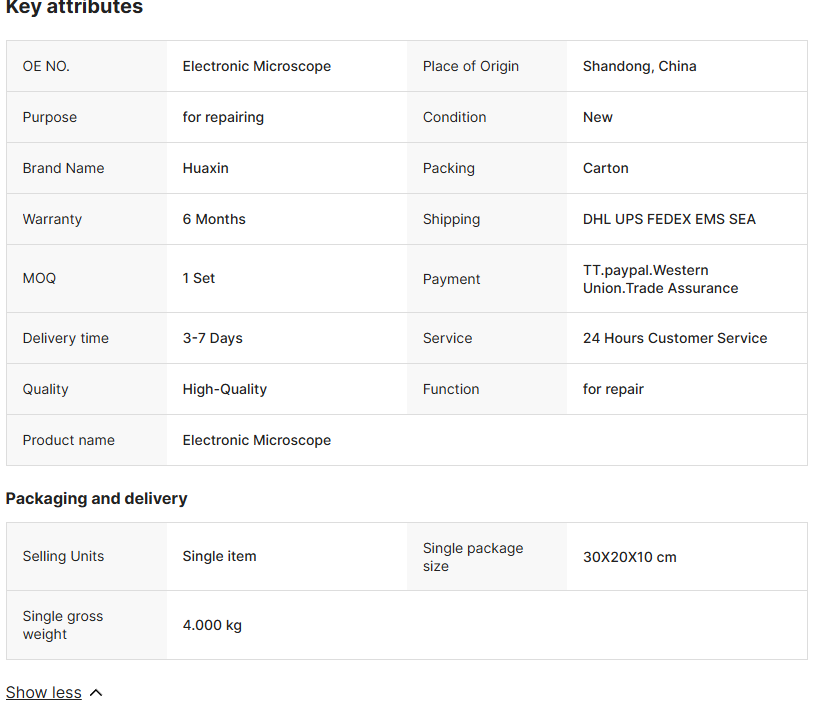Click the High-Quality value cell
This screenshot has width=825, height=706.
(224, 389)
